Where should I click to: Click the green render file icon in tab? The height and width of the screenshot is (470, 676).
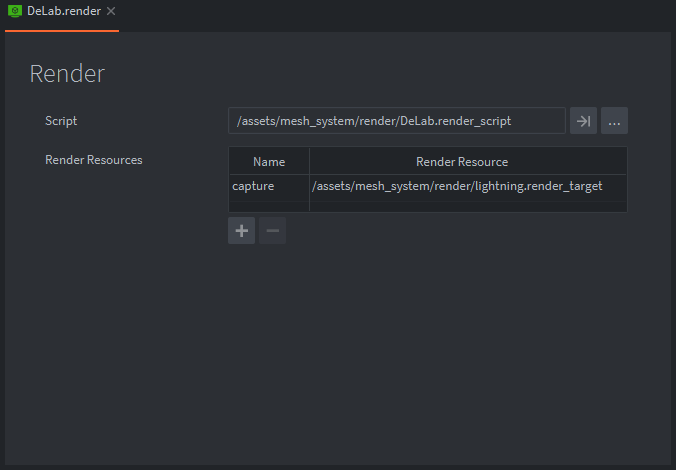click(15, 11)
